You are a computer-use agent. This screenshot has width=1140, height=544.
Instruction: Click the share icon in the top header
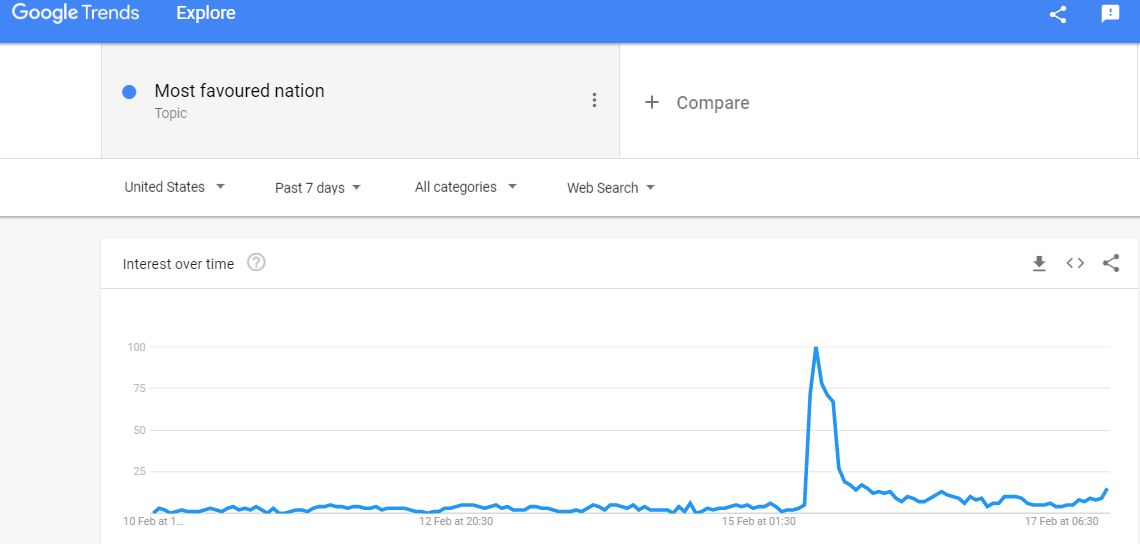1058,14
